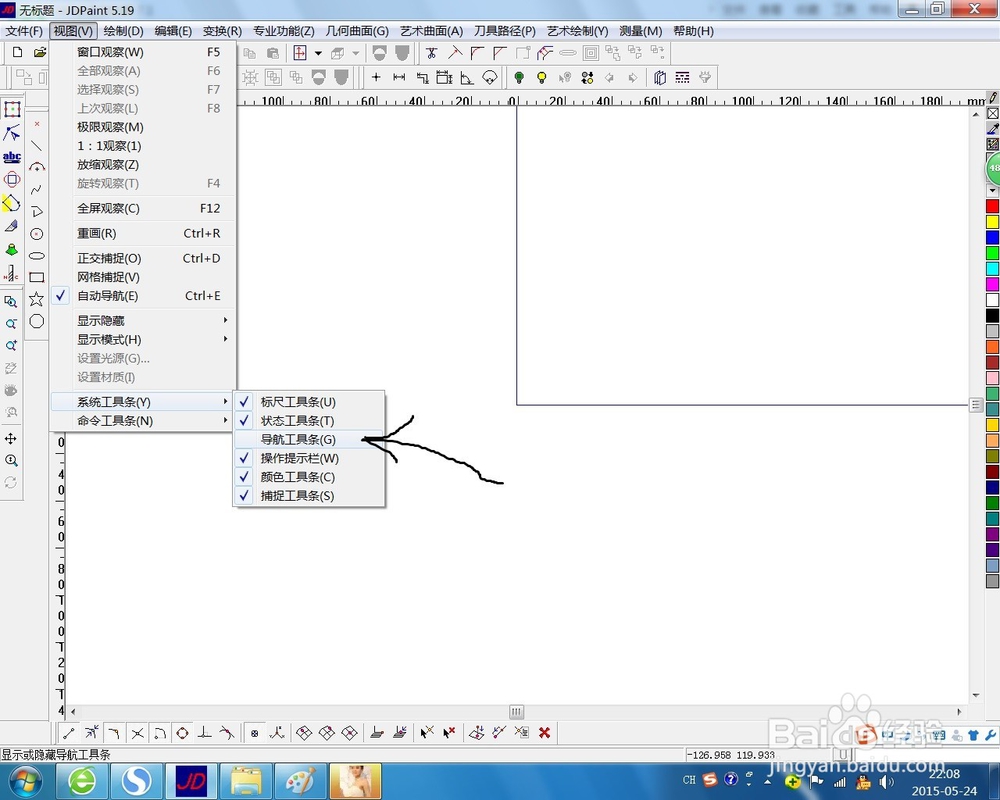Screen dimensions: 1000x800
Task: Choose 窗口观察(W) from the view menu
Action: pos(143,52)
